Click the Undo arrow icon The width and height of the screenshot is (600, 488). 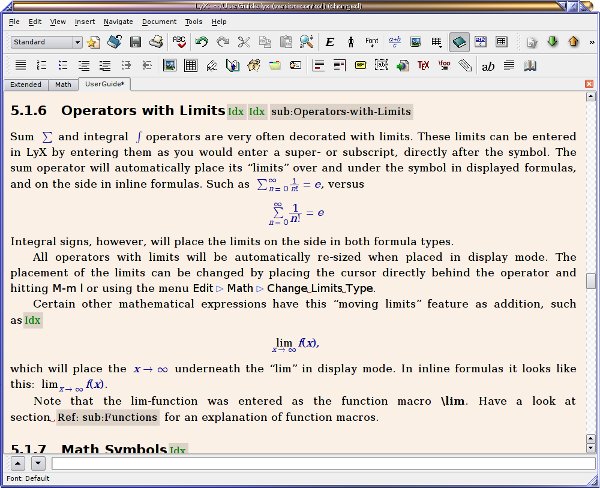[x=201, y=42]
